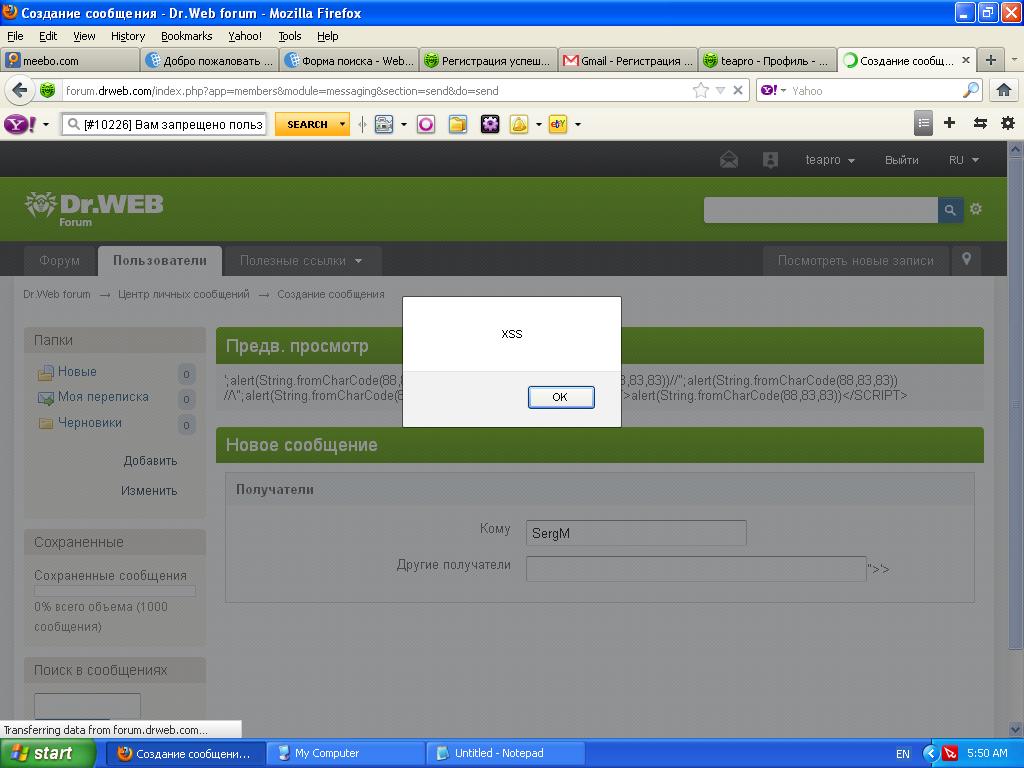This screenshot has width=1024, height=768.
Task: Open forum advanced search gear
Action: click(976, 209)
